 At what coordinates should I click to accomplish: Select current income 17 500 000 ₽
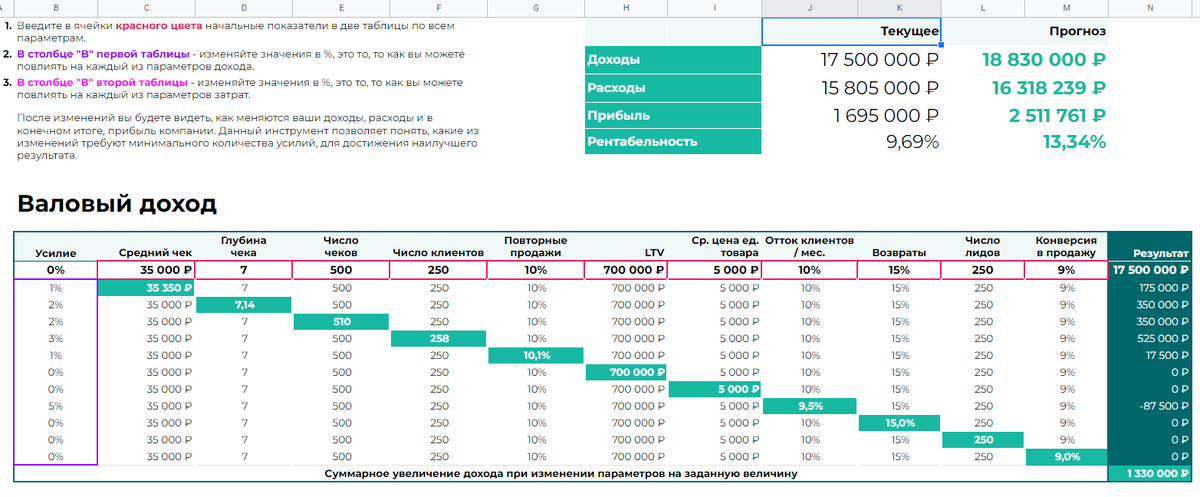(852, 59)
